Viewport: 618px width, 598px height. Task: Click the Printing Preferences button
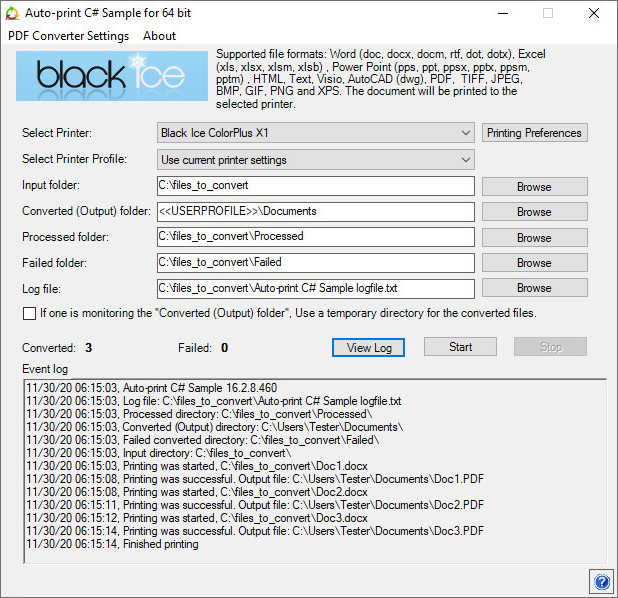[x=534, y=133]
